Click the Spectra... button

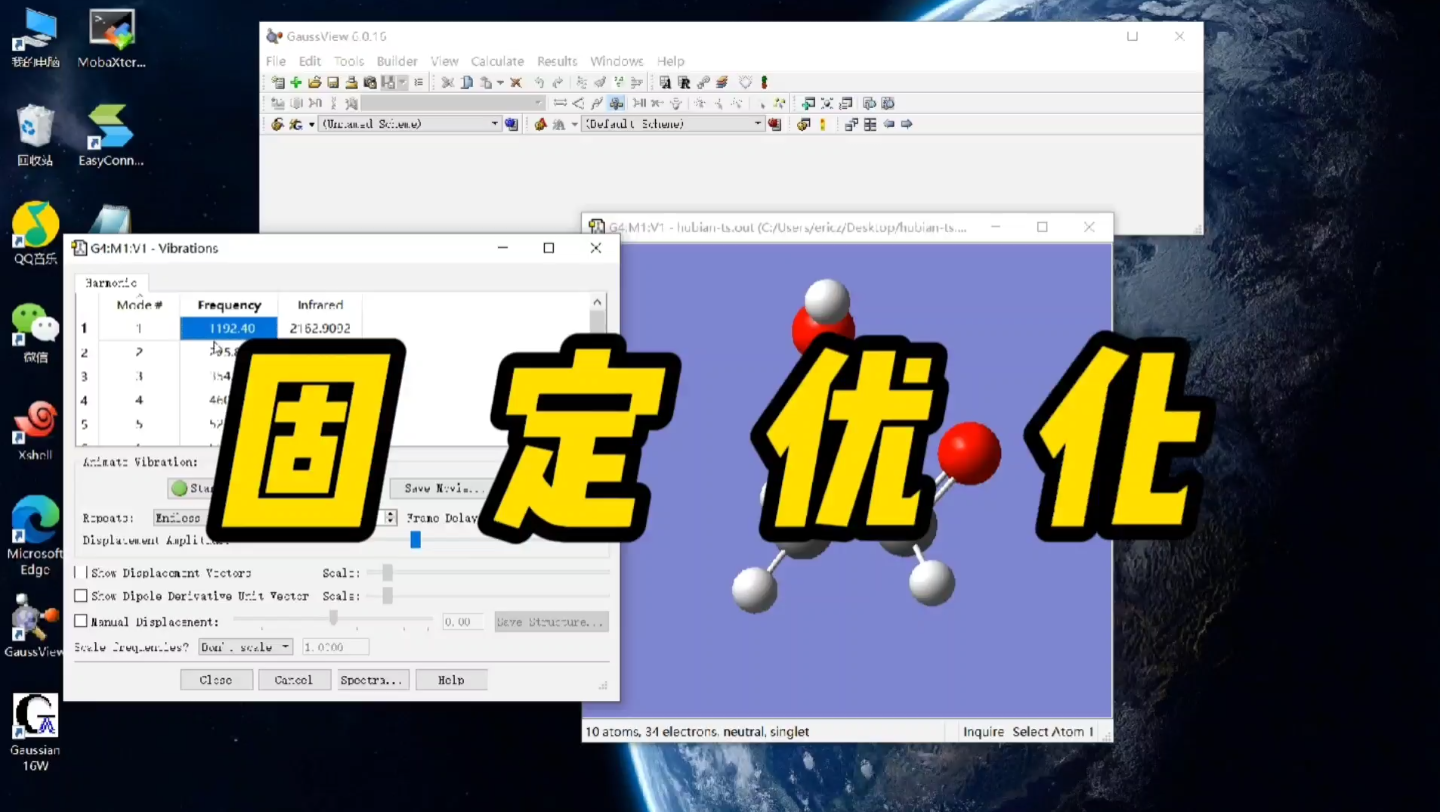click(x=372, y=680)
